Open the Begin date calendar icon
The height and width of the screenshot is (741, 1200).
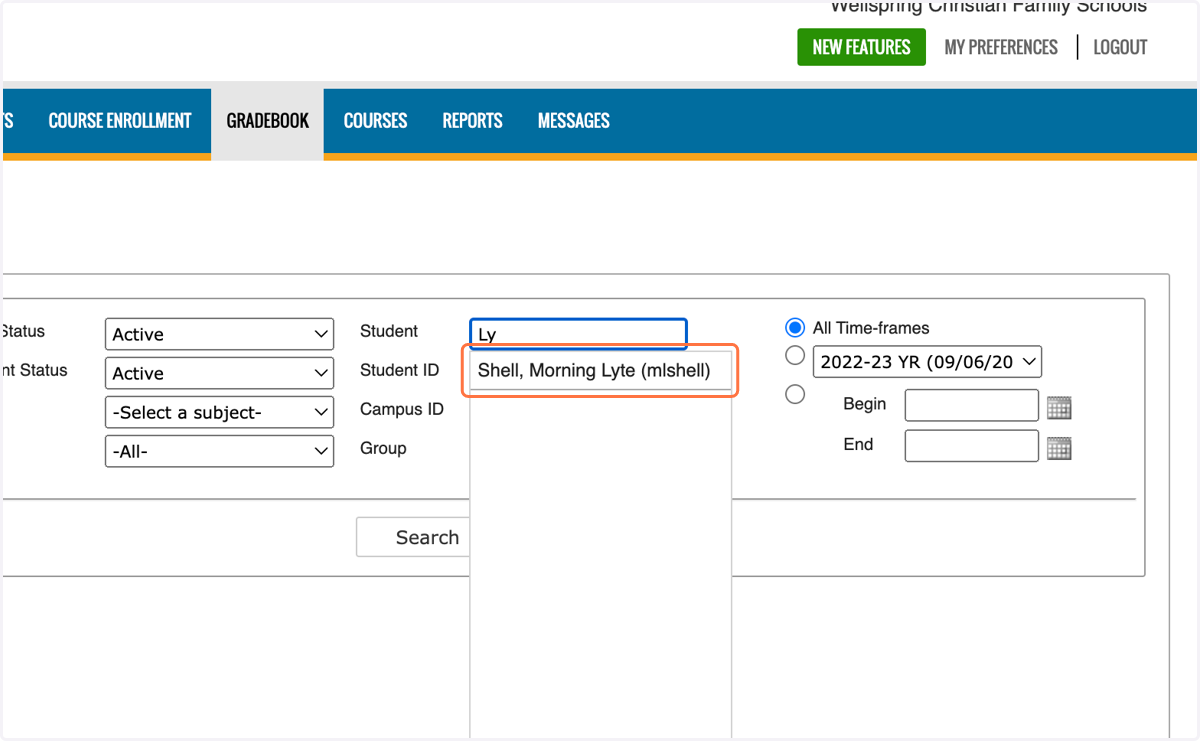1059,407
